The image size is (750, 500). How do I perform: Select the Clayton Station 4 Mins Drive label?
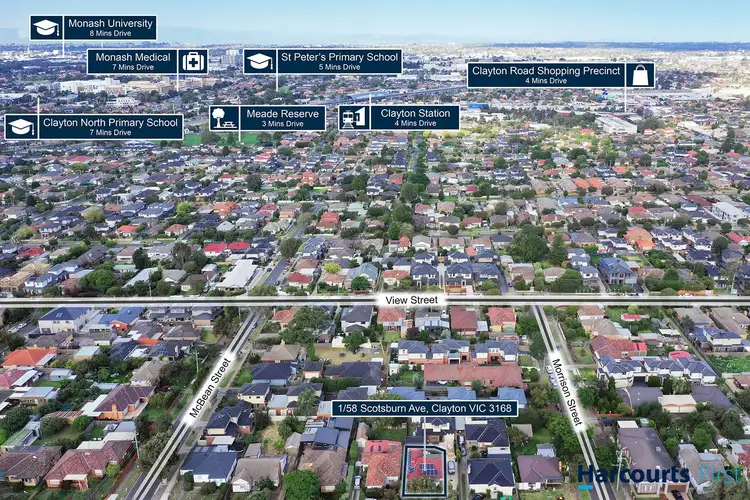[414, 118]
